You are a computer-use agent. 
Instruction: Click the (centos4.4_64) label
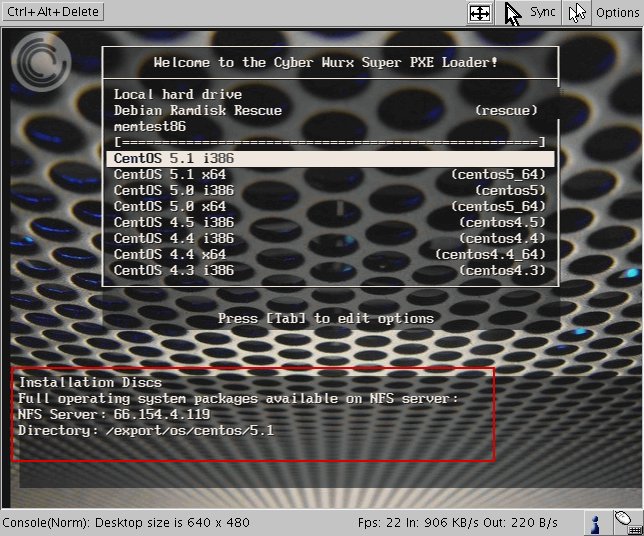coord(490,255)
